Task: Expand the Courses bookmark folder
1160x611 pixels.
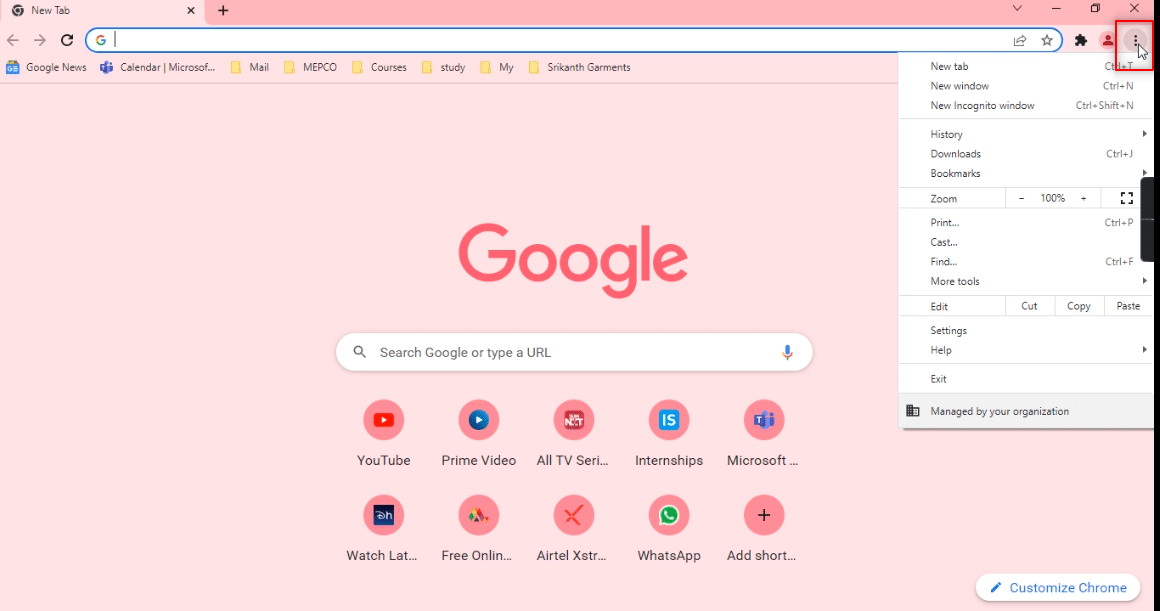Action: click(380, 67)
